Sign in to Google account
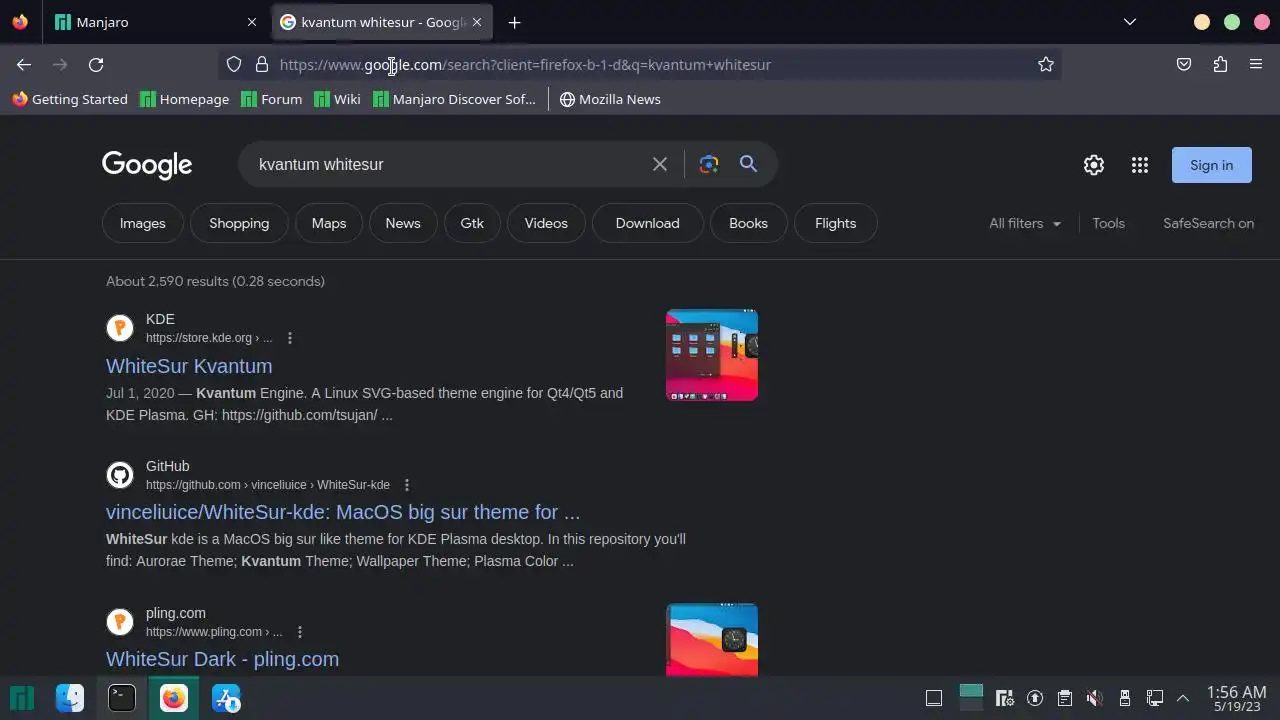Screen dimensions: 1280x720 coord(1211,165)
